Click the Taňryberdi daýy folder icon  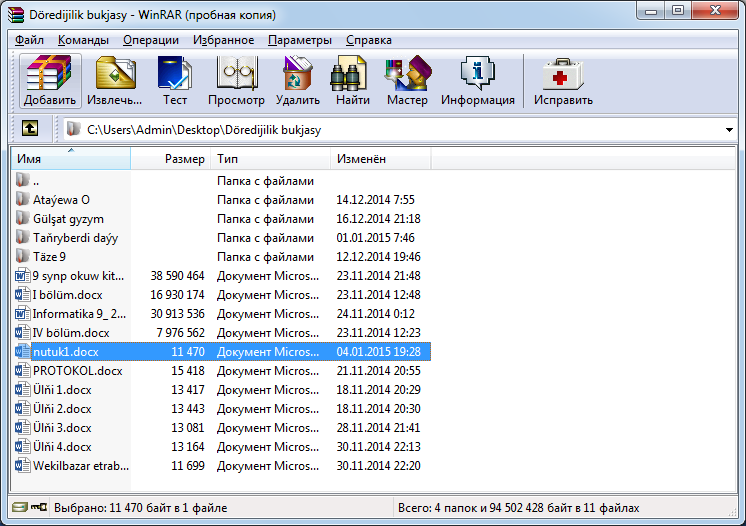point(22,237)
